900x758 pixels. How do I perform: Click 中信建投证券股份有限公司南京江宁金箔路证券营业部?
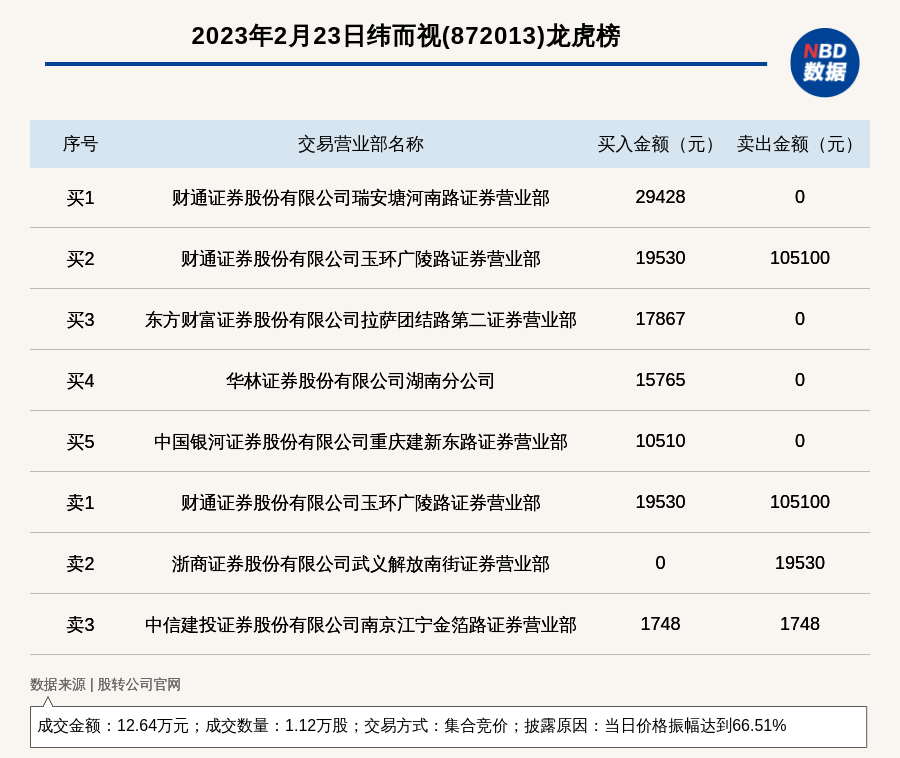360,624
